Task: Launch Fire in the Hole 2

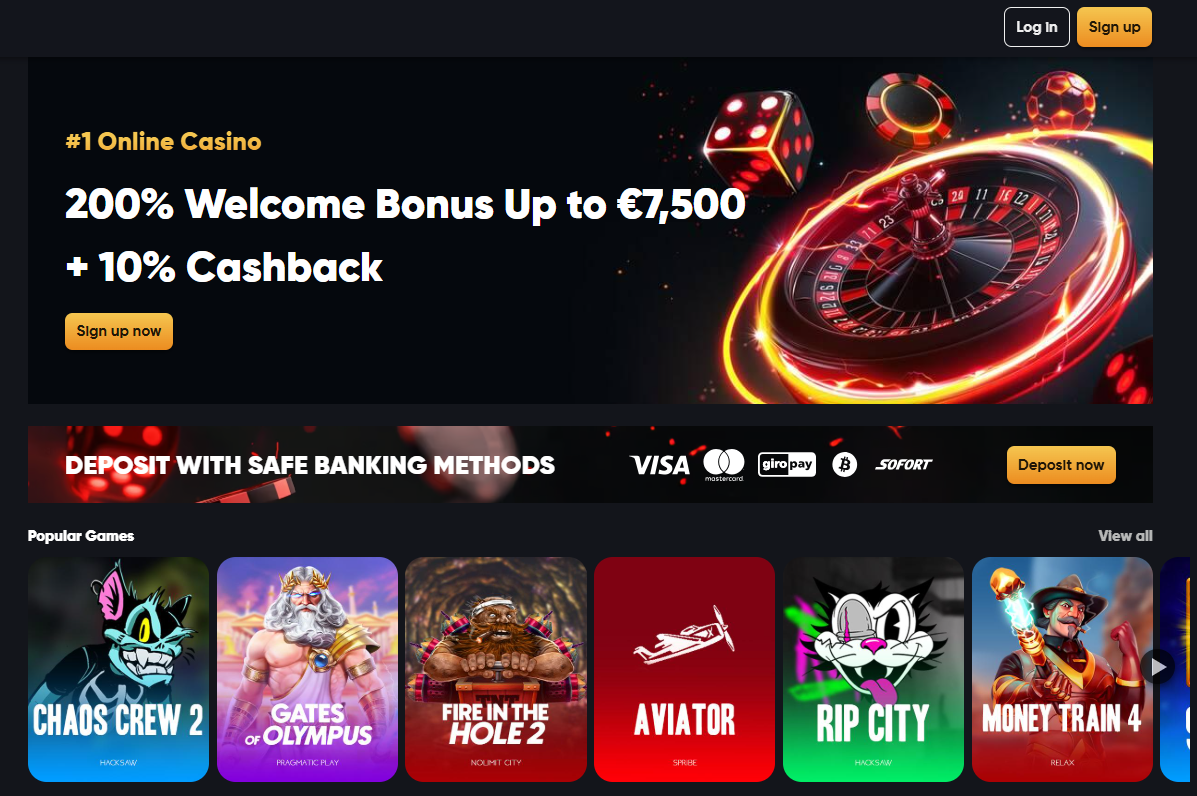Action: coord(496,669)
